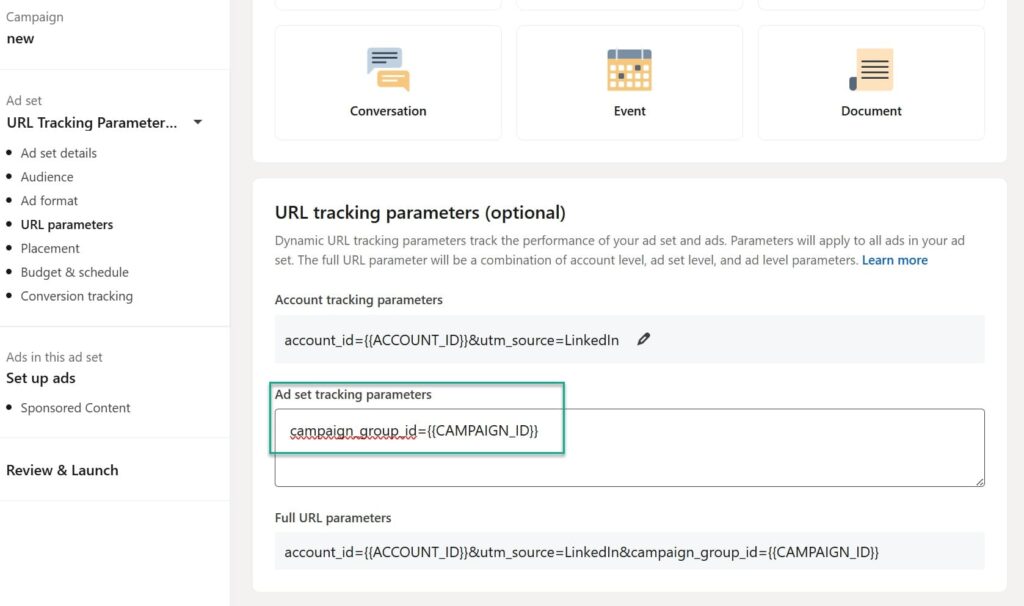The height and width of the screenshot is (606, 1024).
Task: Select URL parameters in sidebar
Action: pyautogui.click(x=66, y=225)
